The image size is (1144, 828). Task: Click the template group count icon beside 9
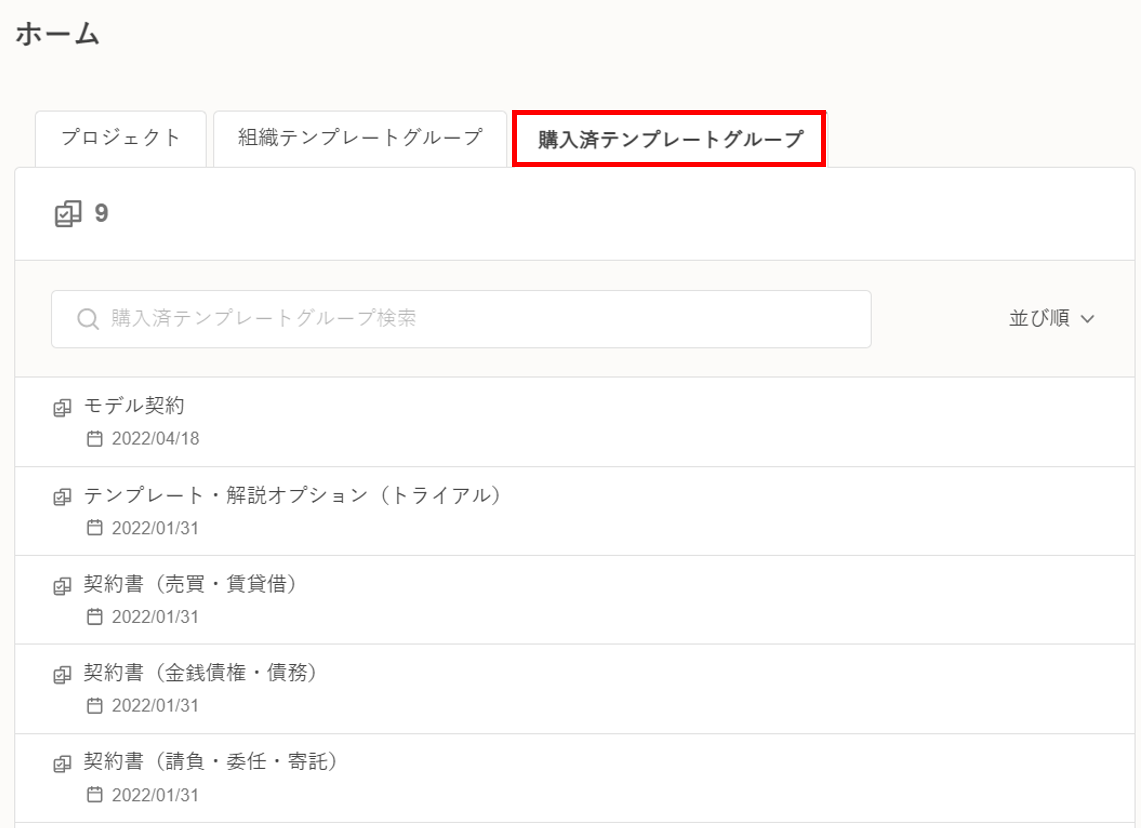point(68,214)
